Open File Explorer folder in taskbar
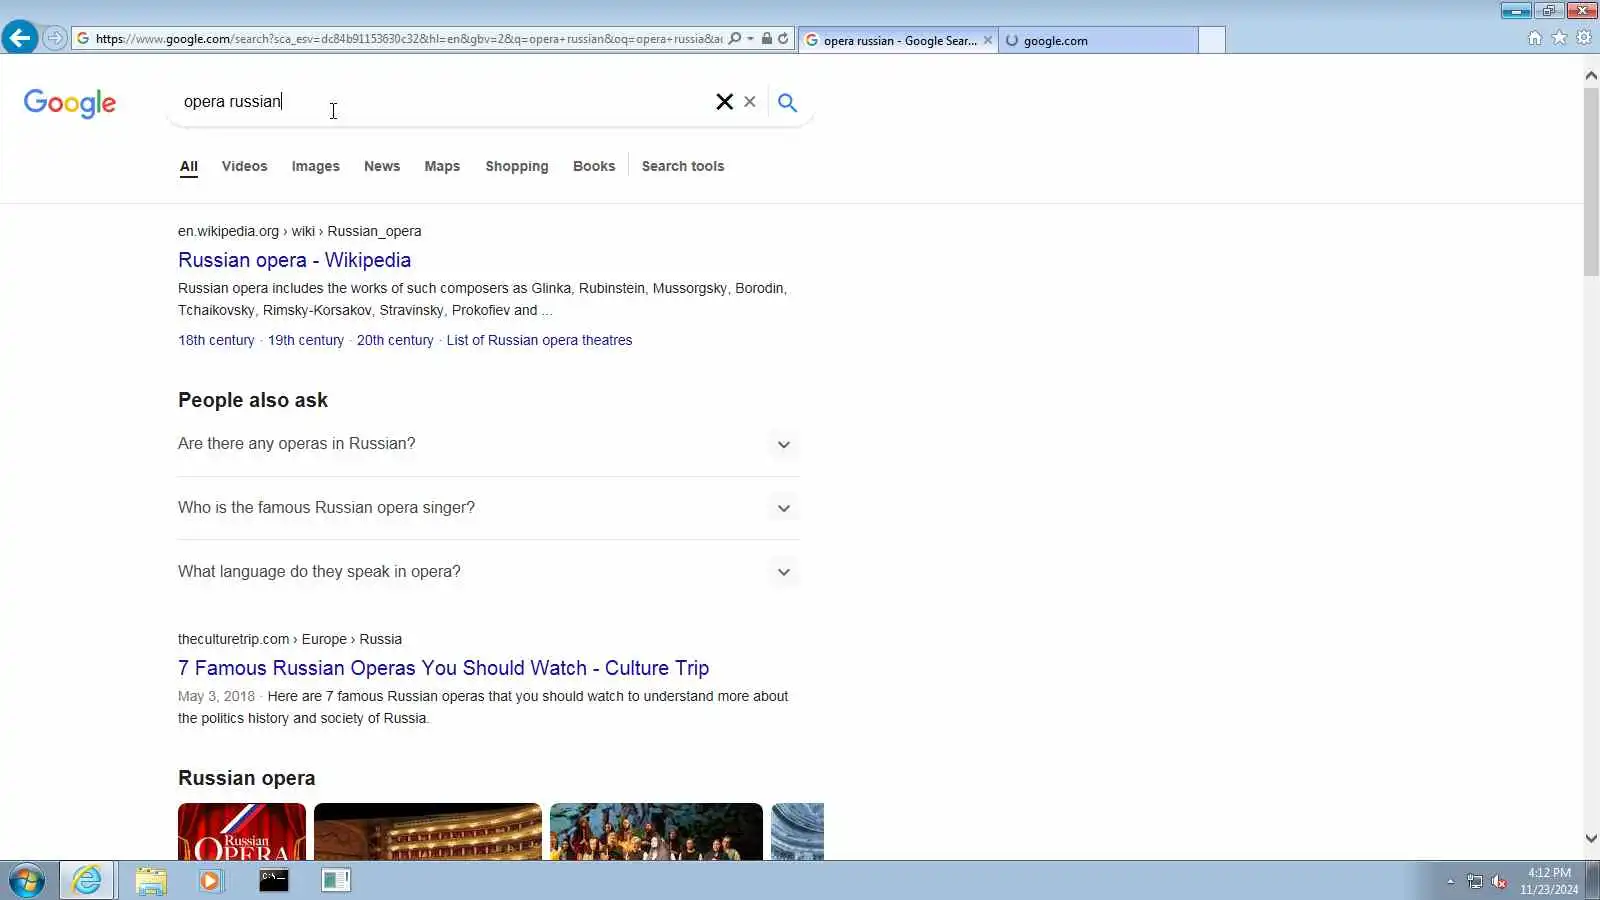Screen dimensions: 1600x900 tap(151, 881)
